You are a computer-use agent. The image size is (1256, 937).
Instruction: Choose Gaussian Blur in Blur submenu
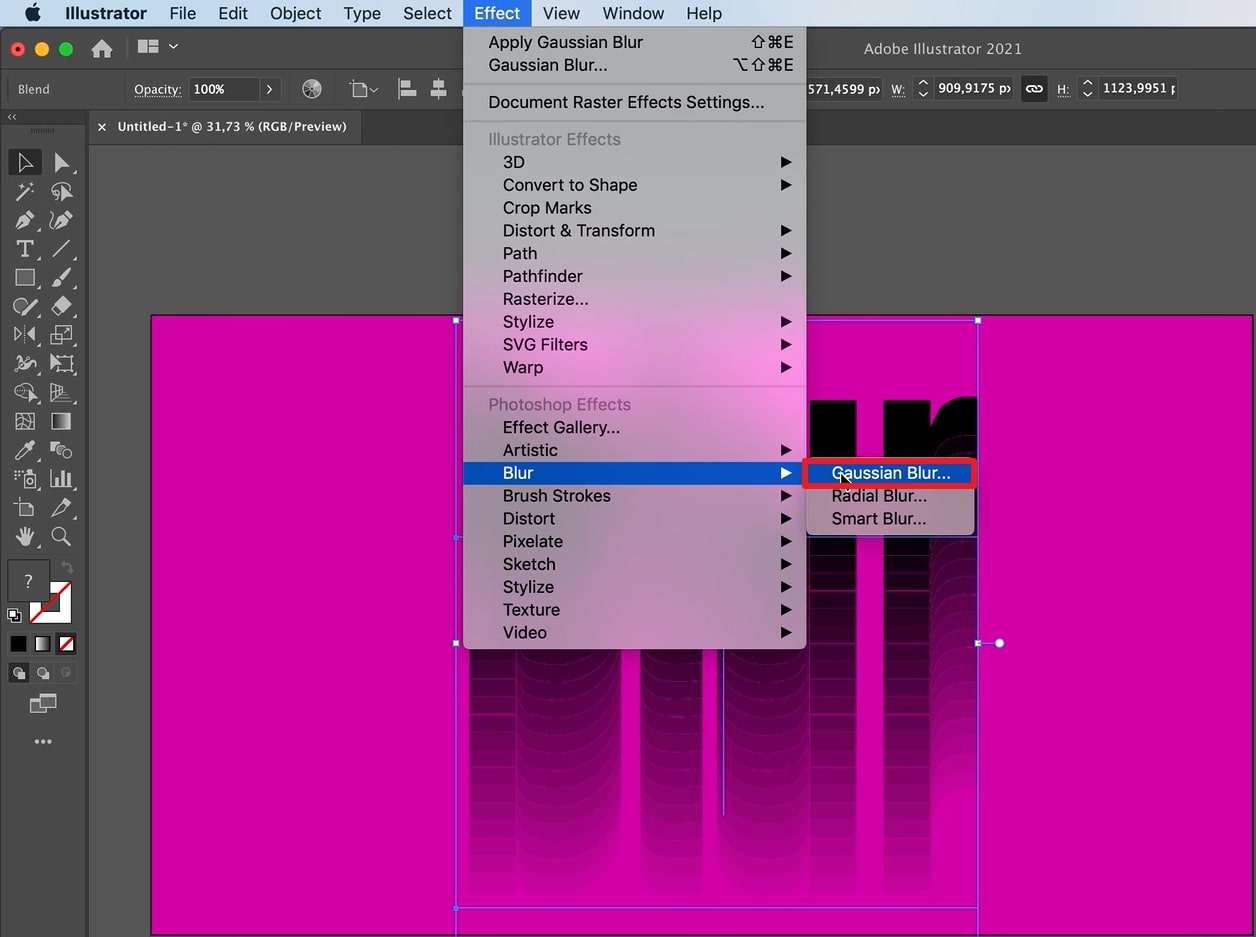(890, 473)
